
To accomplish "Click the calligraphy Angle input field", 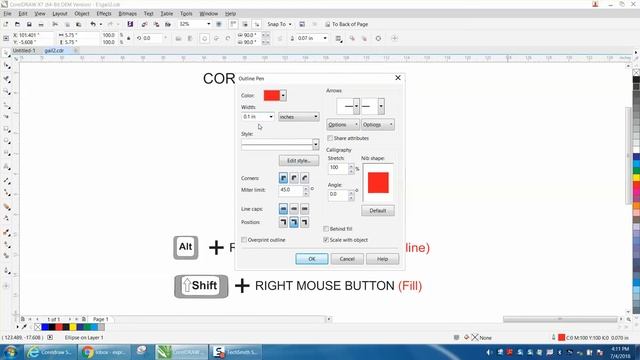I will [338, 195].
